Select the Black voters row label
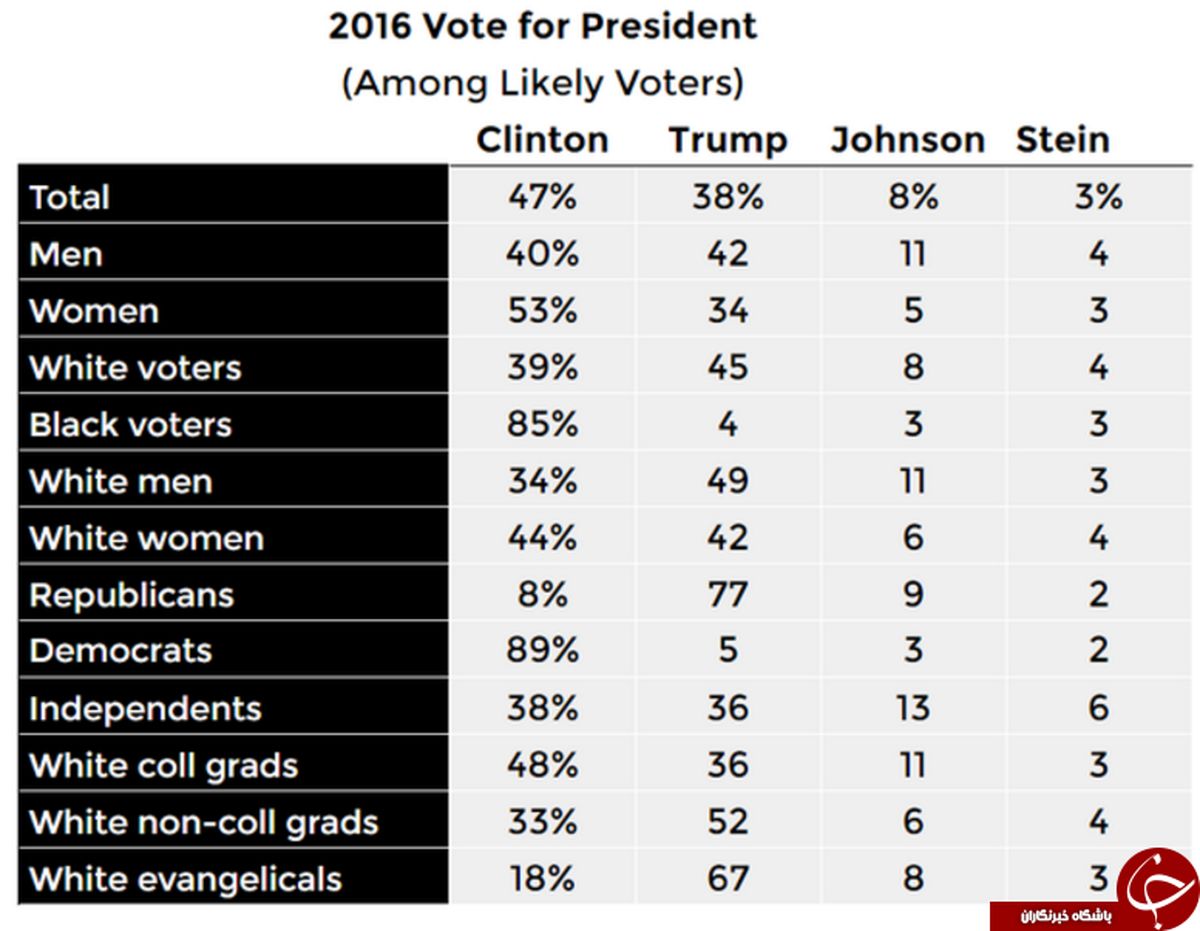1200x931 pixels. click(x=130, y=425)
